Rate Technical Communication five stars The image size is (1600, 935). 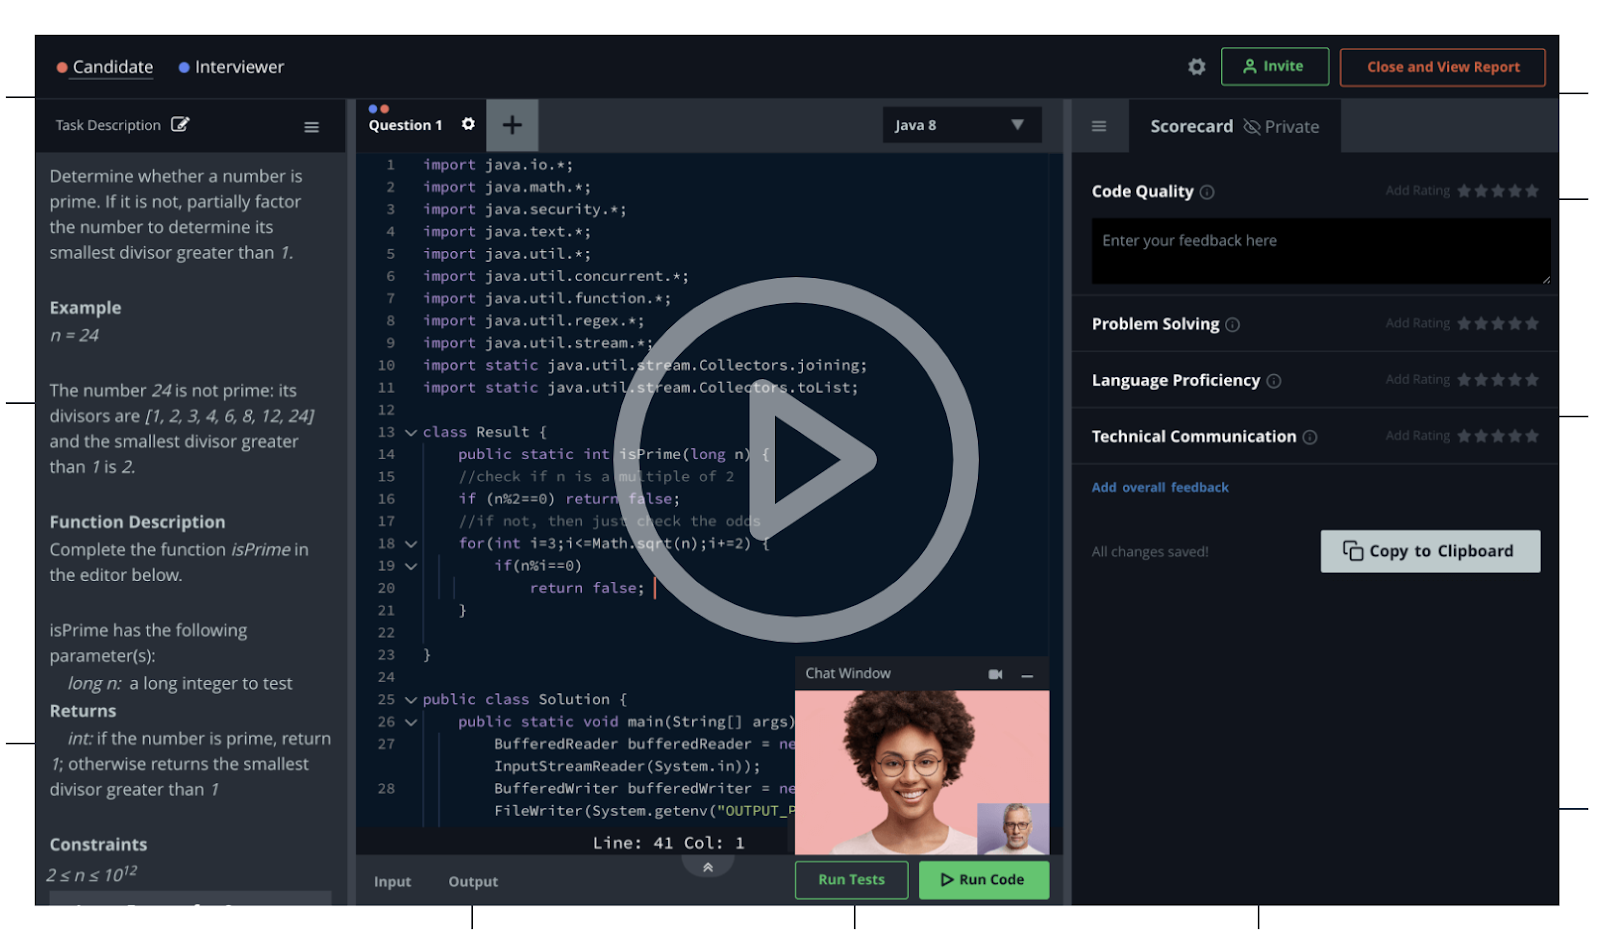1532,436
